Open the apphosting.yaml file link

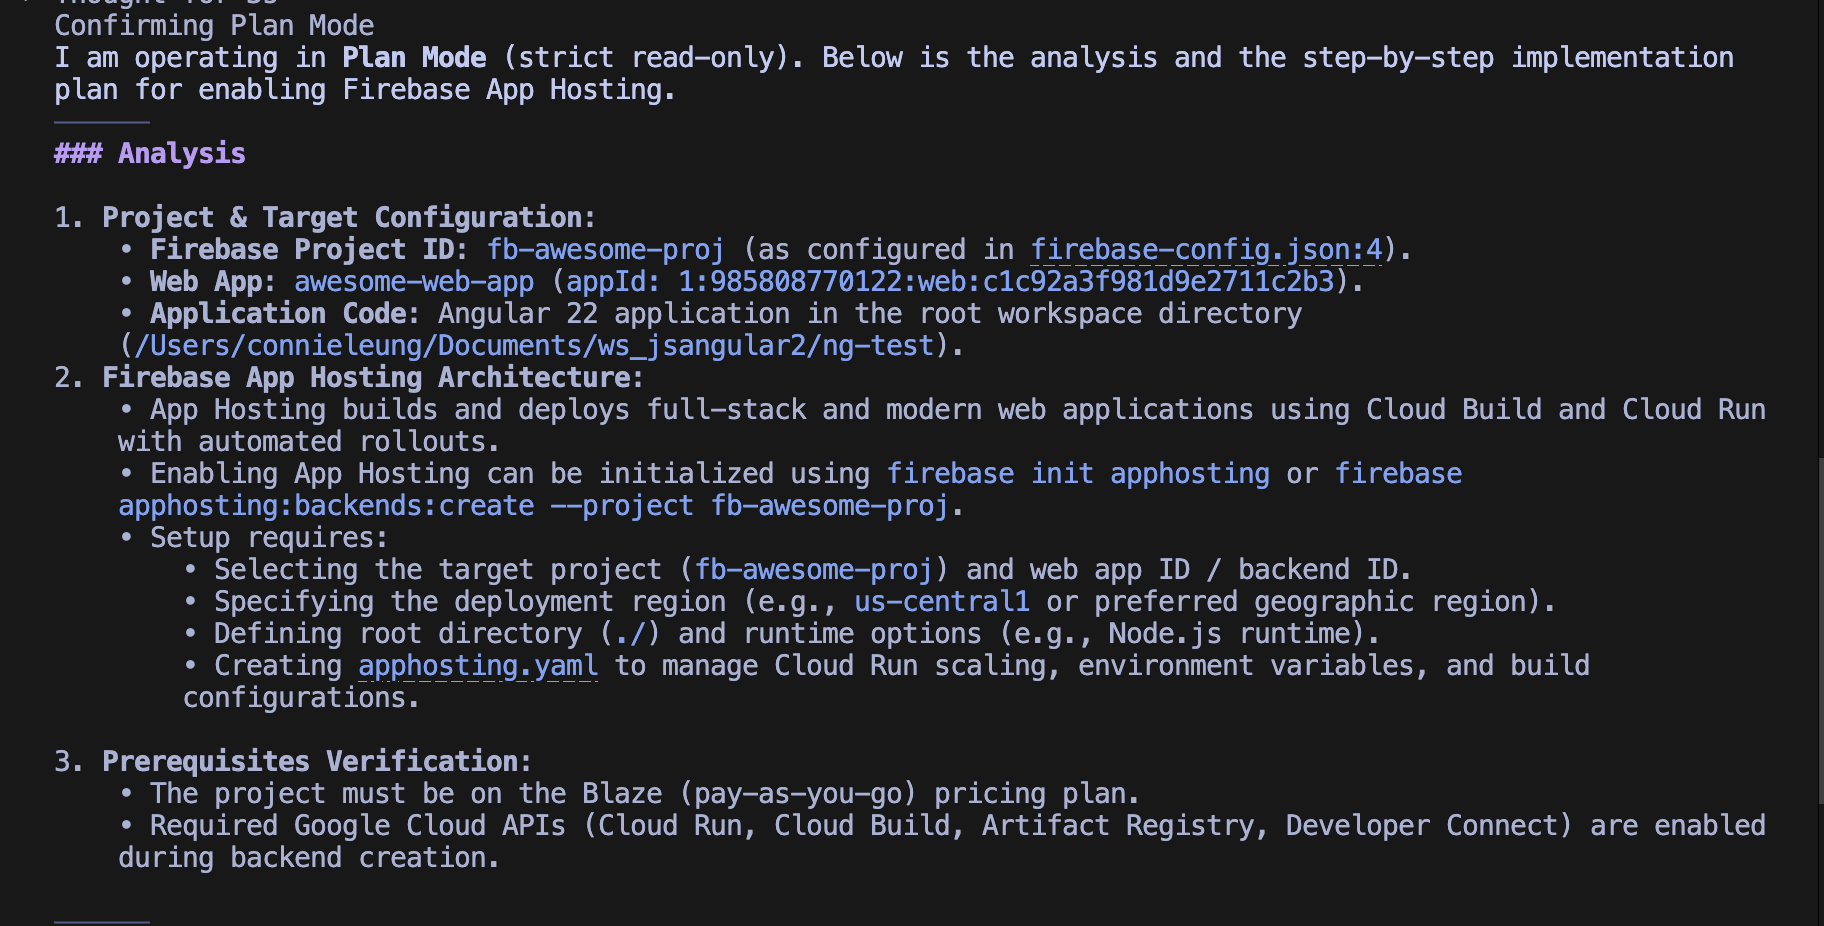(x=478, y=665)
